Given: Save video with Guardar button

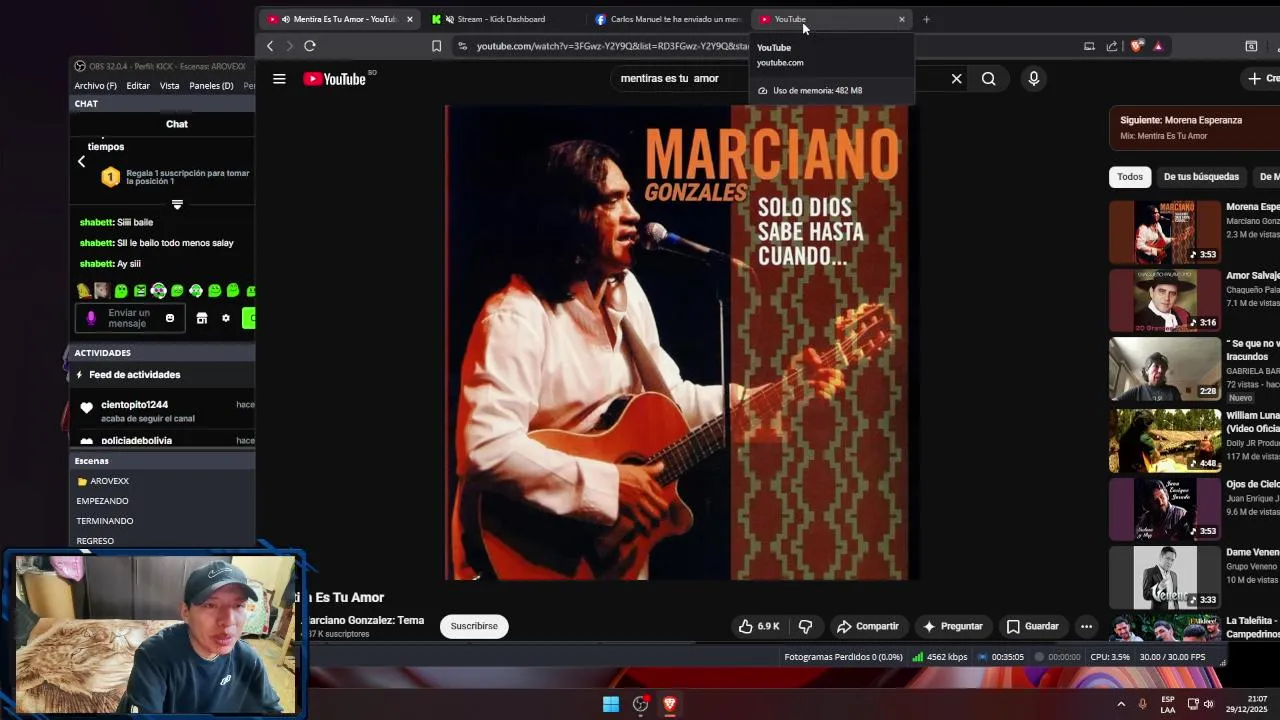Looking at the screenshot, I should tap(1032, 626).
